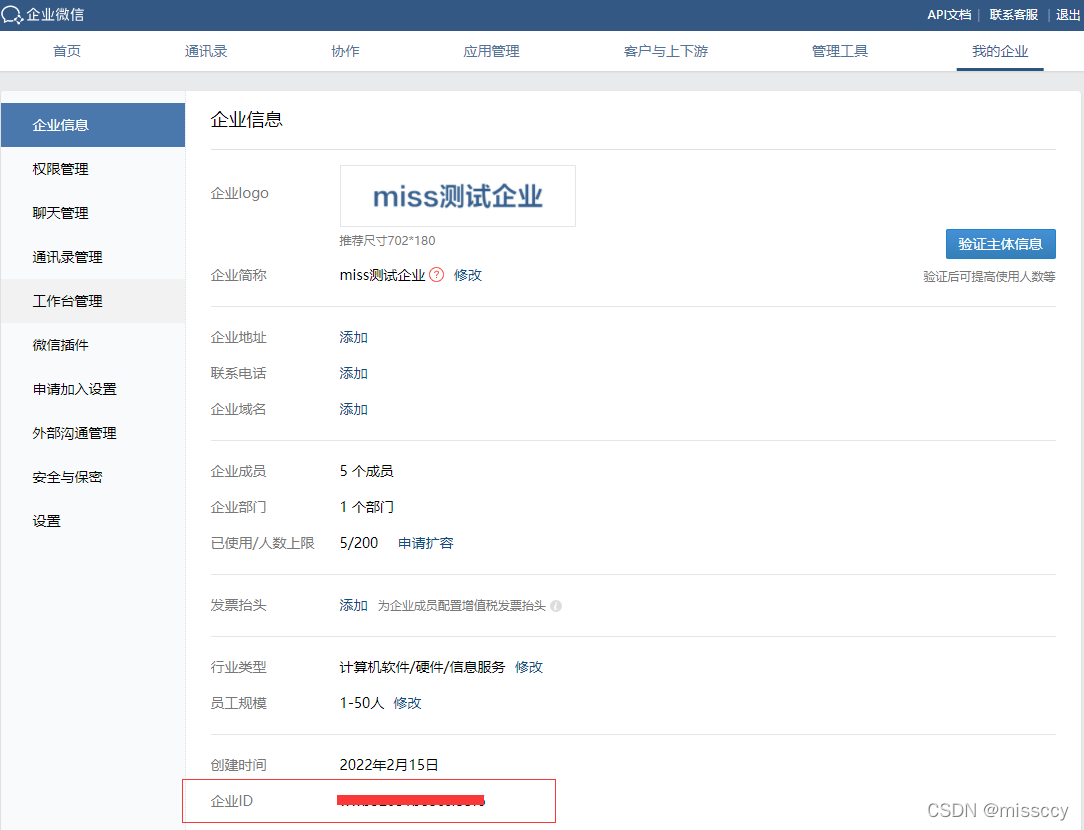Viewport: 1084px width, 830px height.
Task: Open 聊天管理 in the sidebar
Action: point(93,213)
